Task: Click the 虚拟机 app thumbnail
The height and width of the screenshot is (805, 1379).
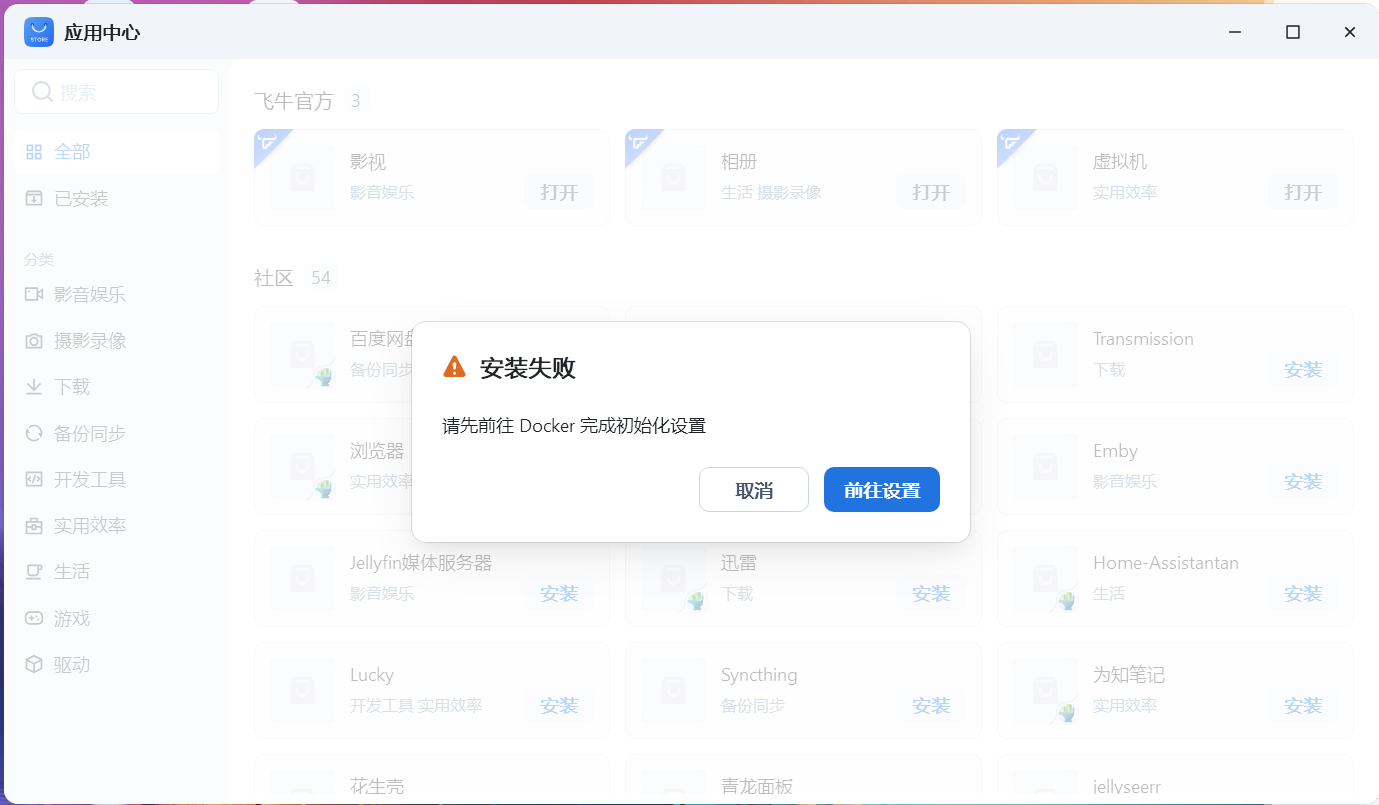Action: (x=1045, y=177)
